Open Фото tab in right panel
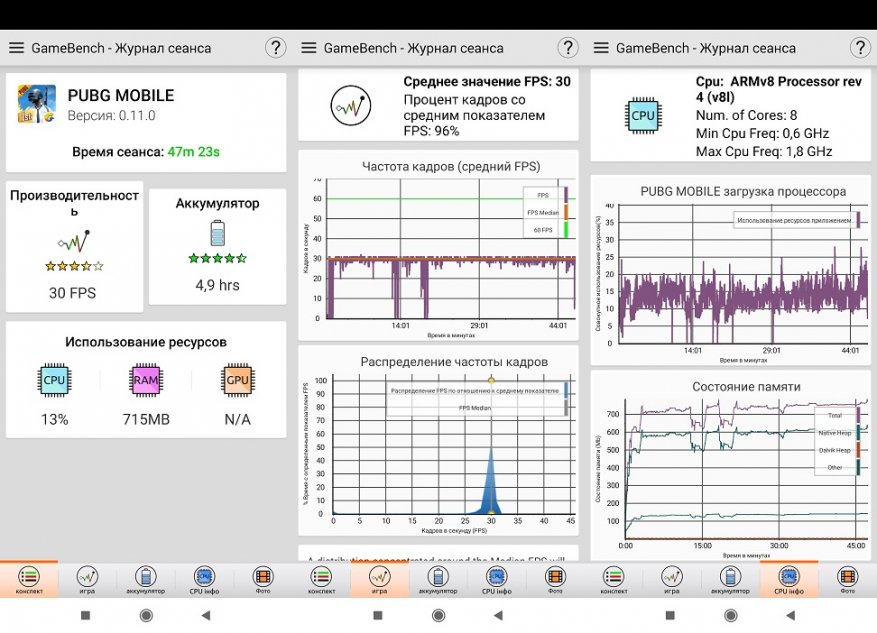Image resolution: width=877 pixels, height=633 pixels. [847, 579]
